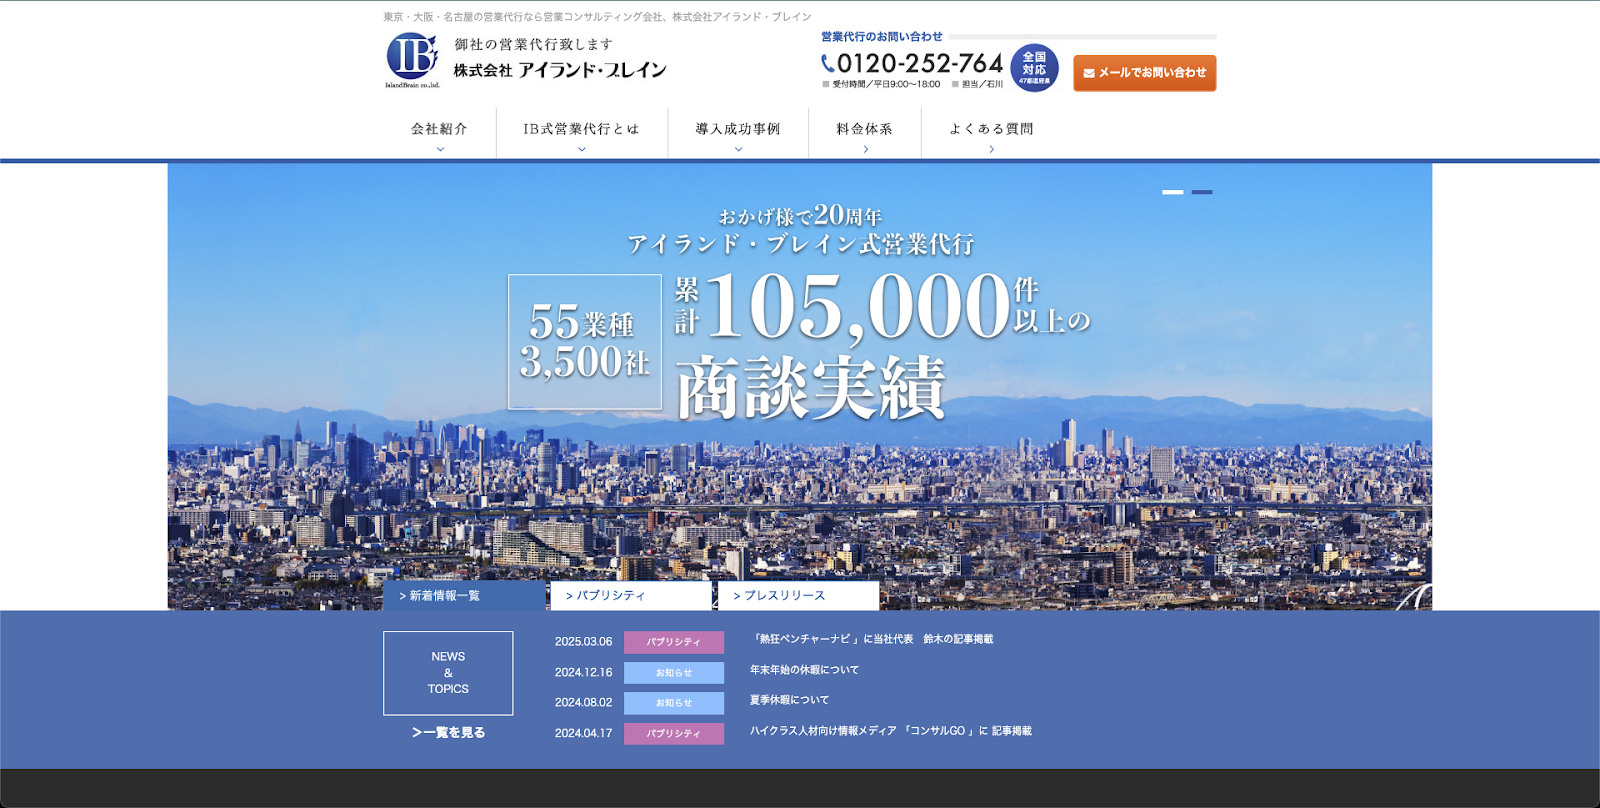Expand the 導入成功事例 chevron

tap(738, 149)
